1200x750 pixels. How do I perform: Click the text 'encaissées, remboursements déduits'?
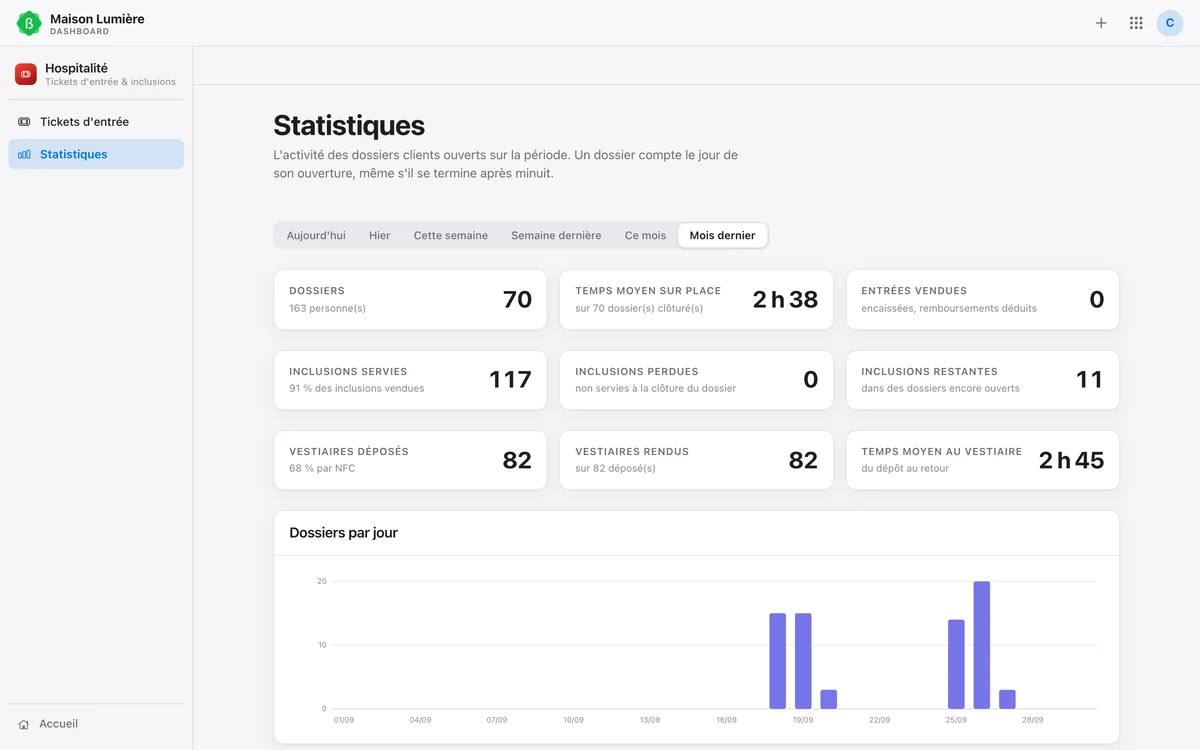tap(949, 308)
